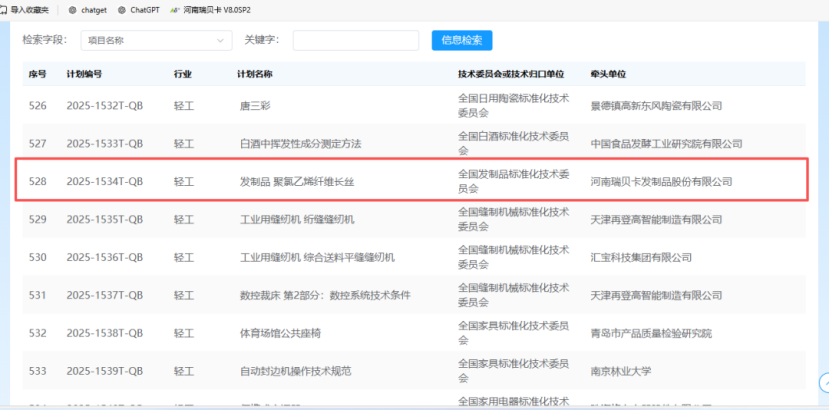Viewport: 830px width, 411px height.
Task: Click the 行业 column header
Action: [x=183, y=75]
